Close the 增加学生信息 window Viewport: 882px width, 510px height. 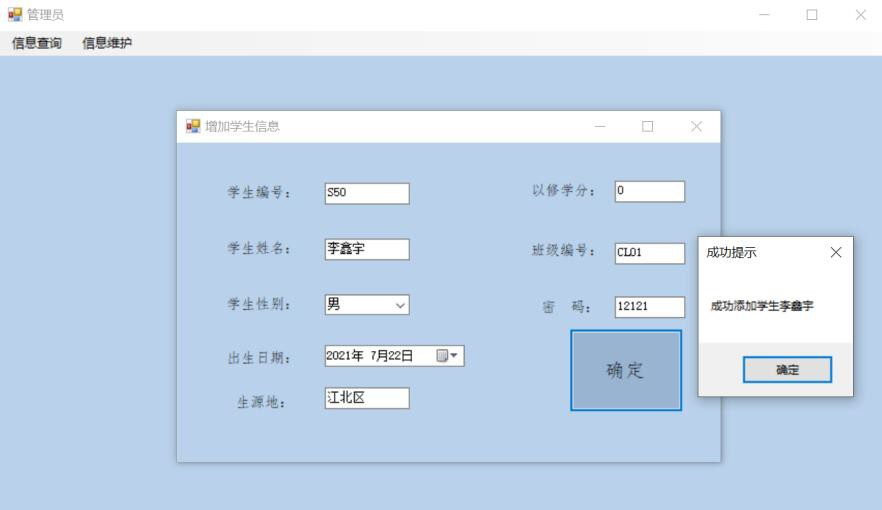[696, 127]
